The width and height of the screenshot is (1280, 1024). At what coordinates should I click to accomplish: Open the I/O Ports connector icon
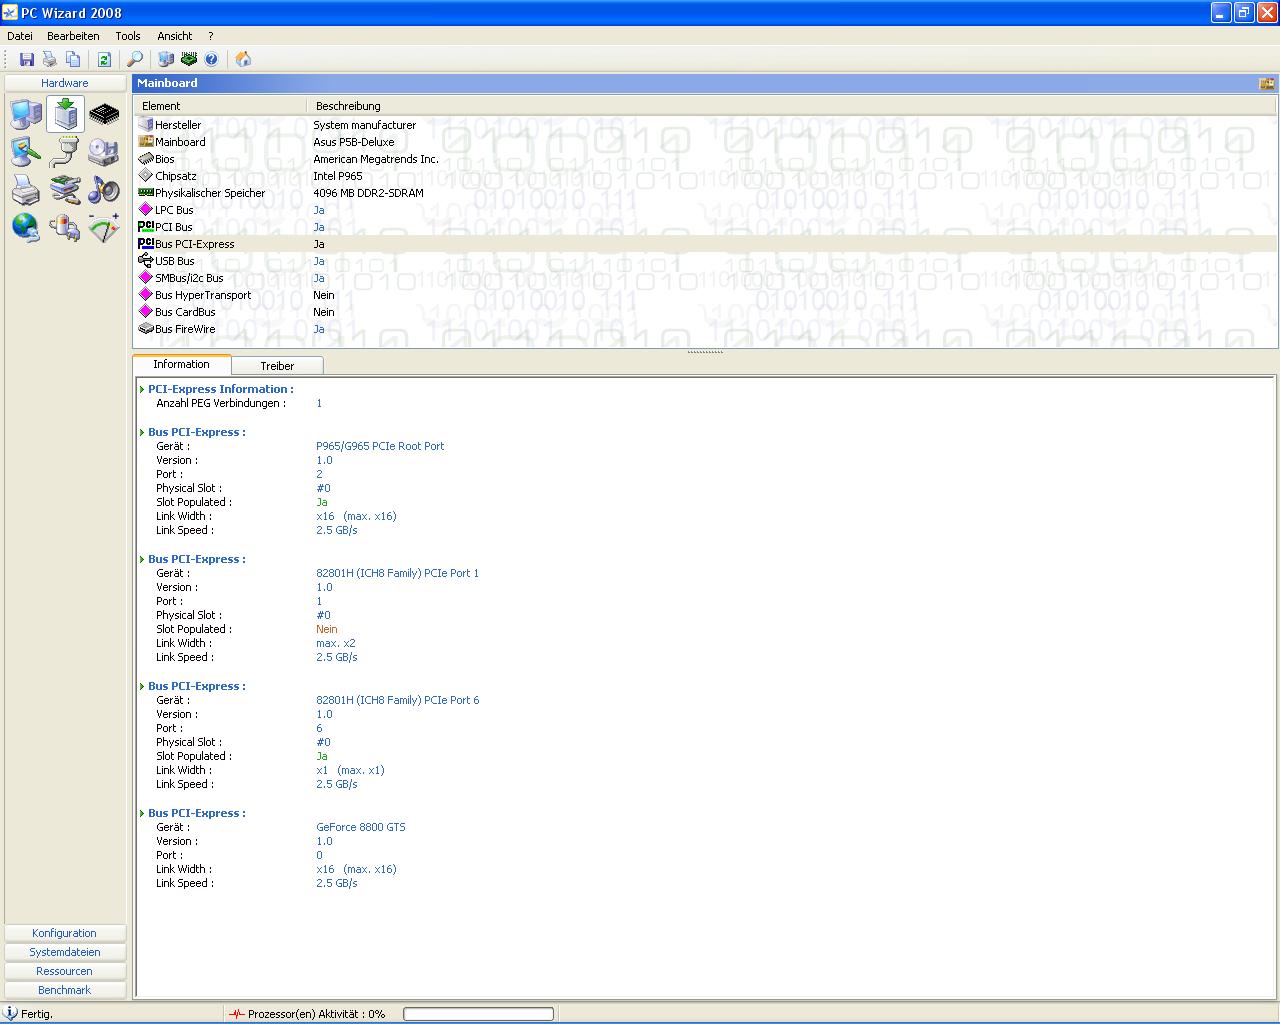pos(65,152)
